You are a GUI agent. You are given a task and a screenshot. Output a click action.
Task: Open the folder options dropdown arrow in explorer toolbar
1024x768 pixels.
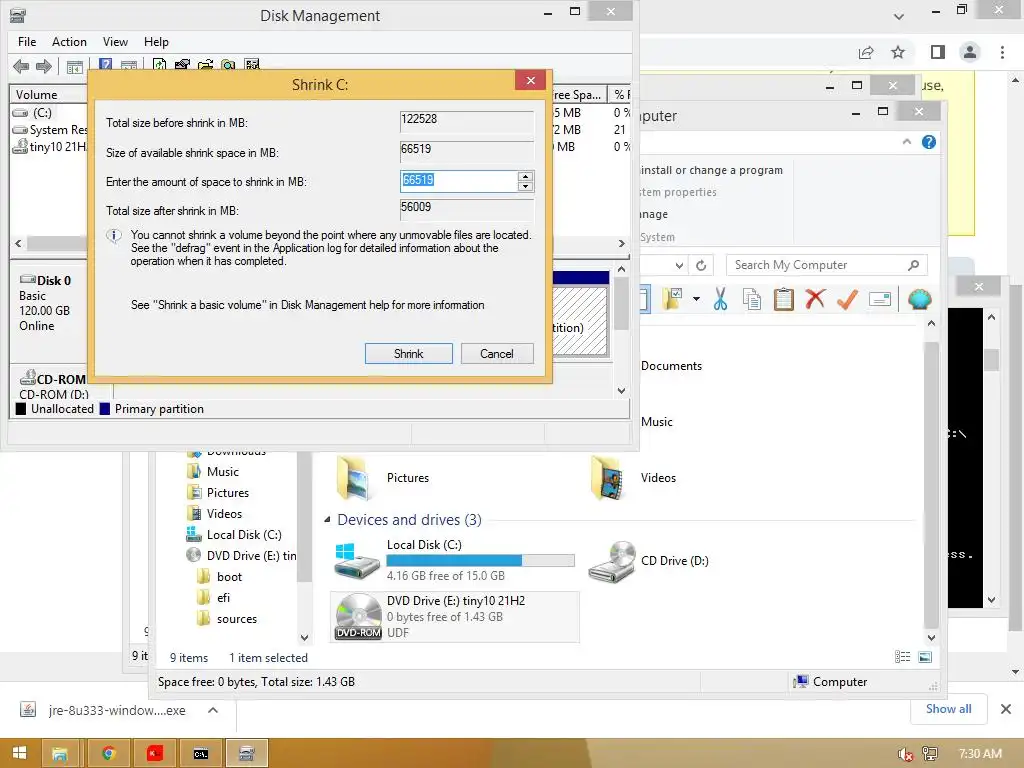[x=696, y=299]
